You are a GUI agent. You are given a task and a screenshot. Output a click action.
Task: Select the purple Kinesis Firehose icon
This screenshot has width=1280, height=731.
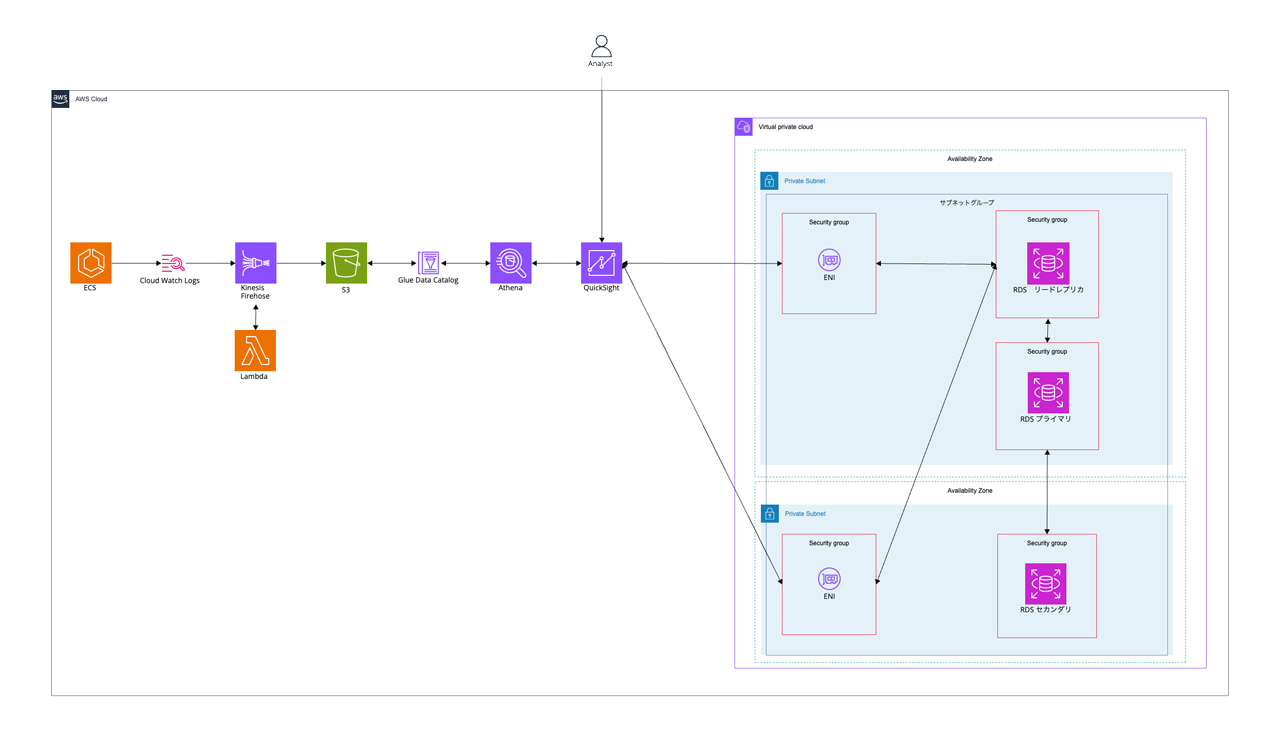[x=256, y=263]
